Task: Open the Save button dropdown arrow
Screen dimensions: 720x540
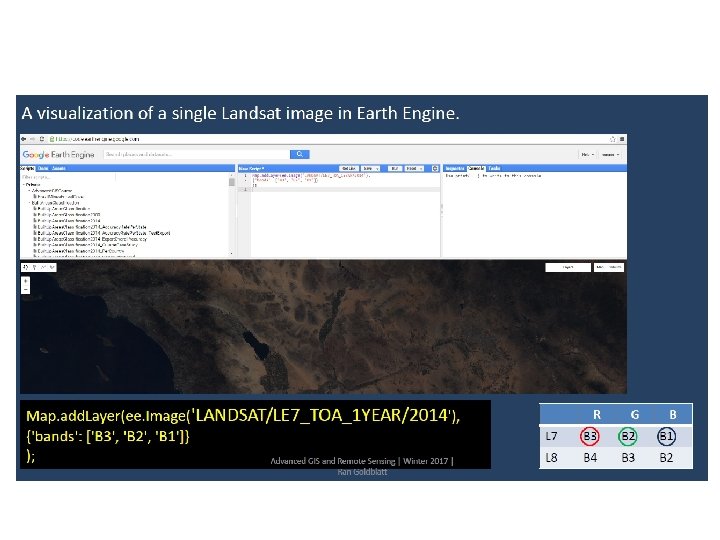Action: (377, 169)
